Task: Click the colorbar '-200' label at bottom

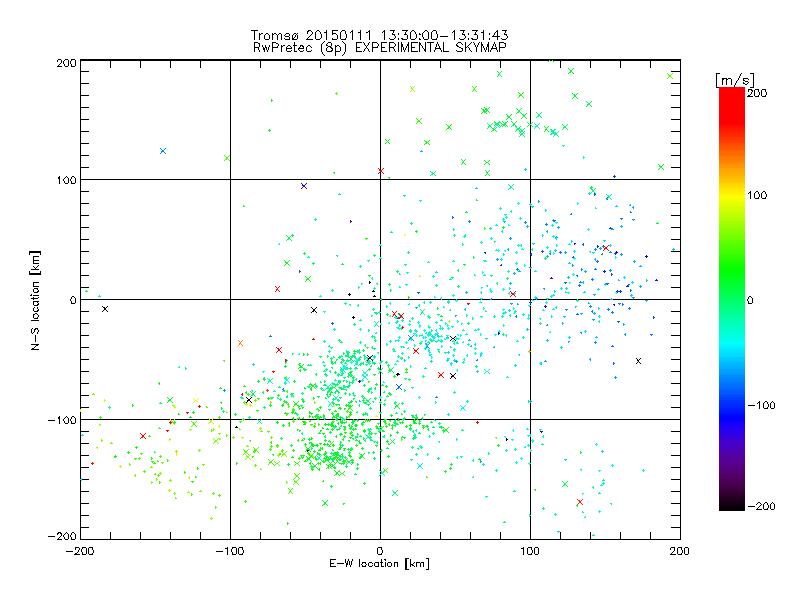Action: [761, 506]
